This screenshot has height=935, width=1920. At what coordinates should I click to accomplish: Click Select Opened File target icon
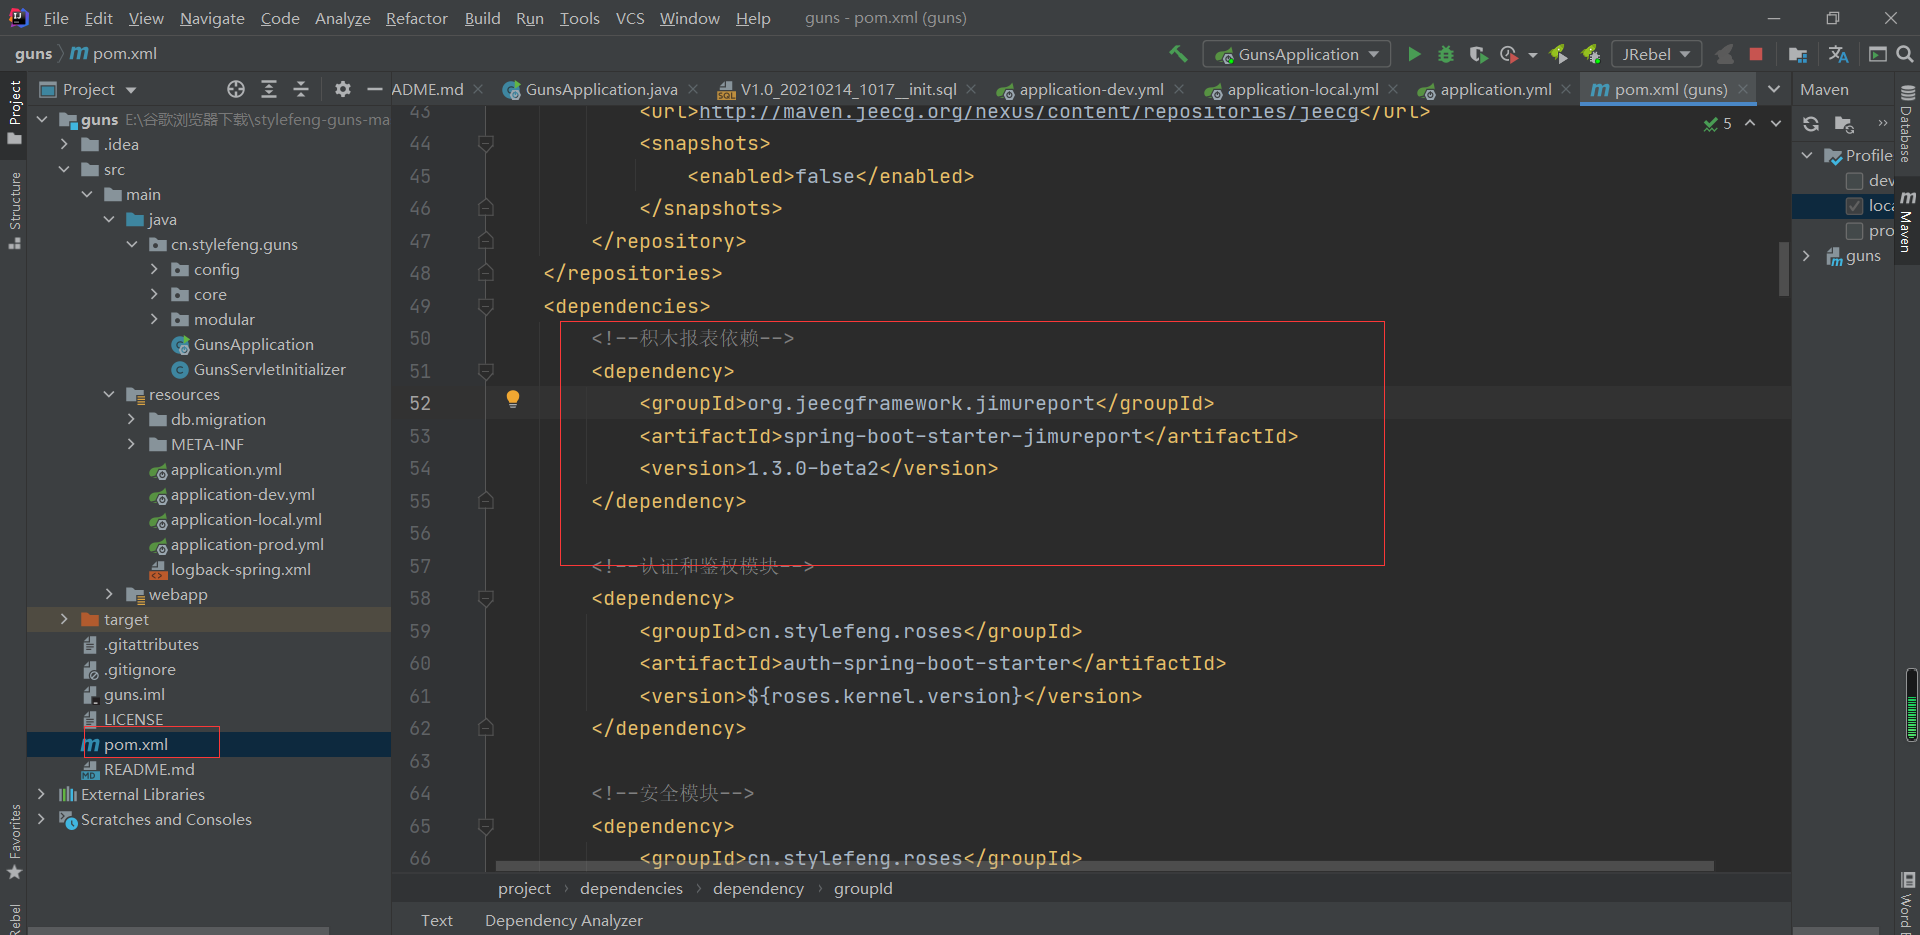(236, 89)
